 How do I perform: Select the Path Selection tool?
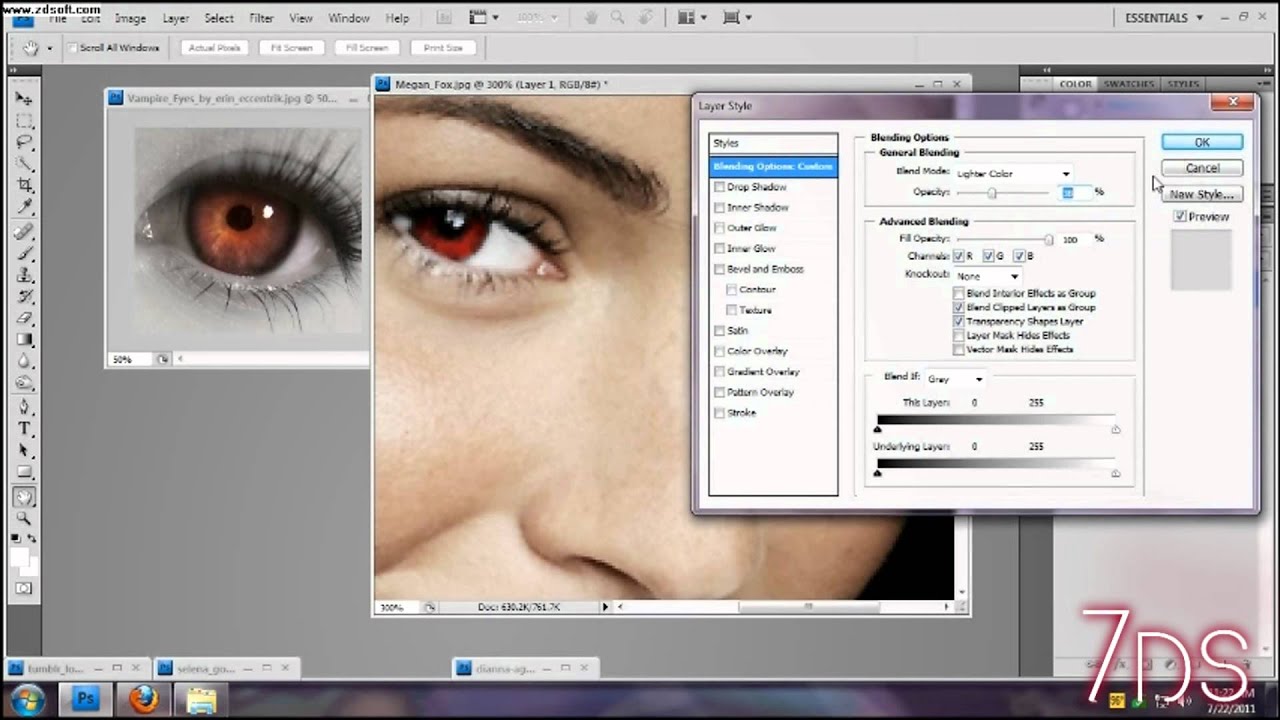click(24, 451)
